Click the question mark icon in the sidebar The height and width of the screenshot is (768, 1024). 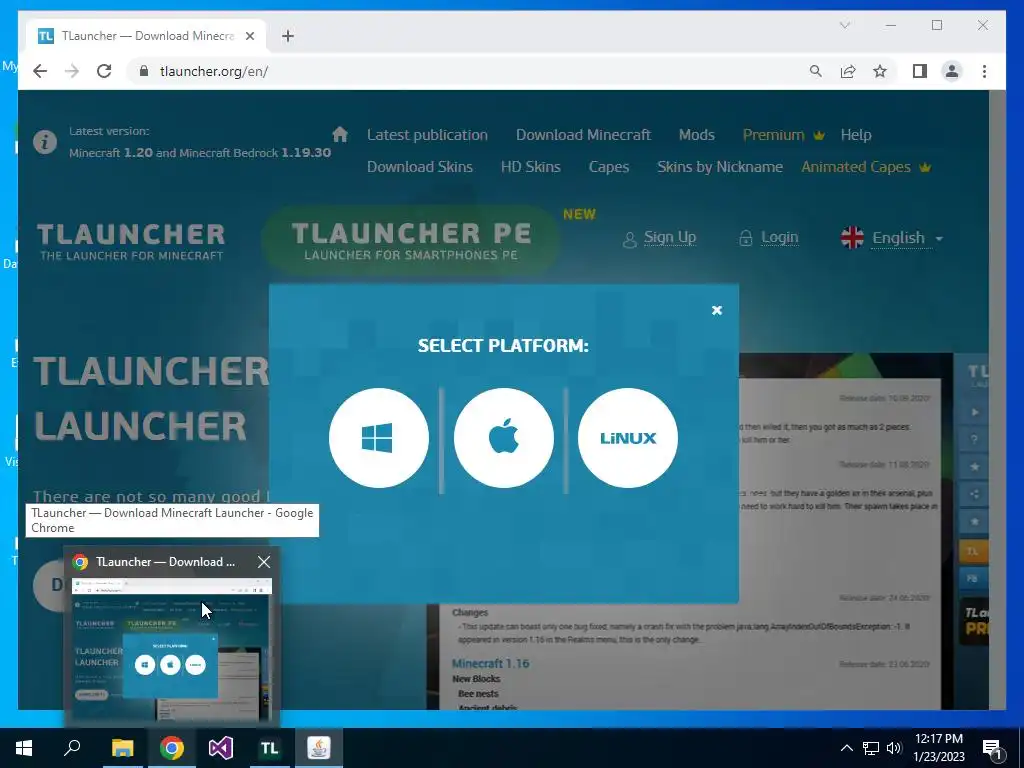tap(974, 440)
